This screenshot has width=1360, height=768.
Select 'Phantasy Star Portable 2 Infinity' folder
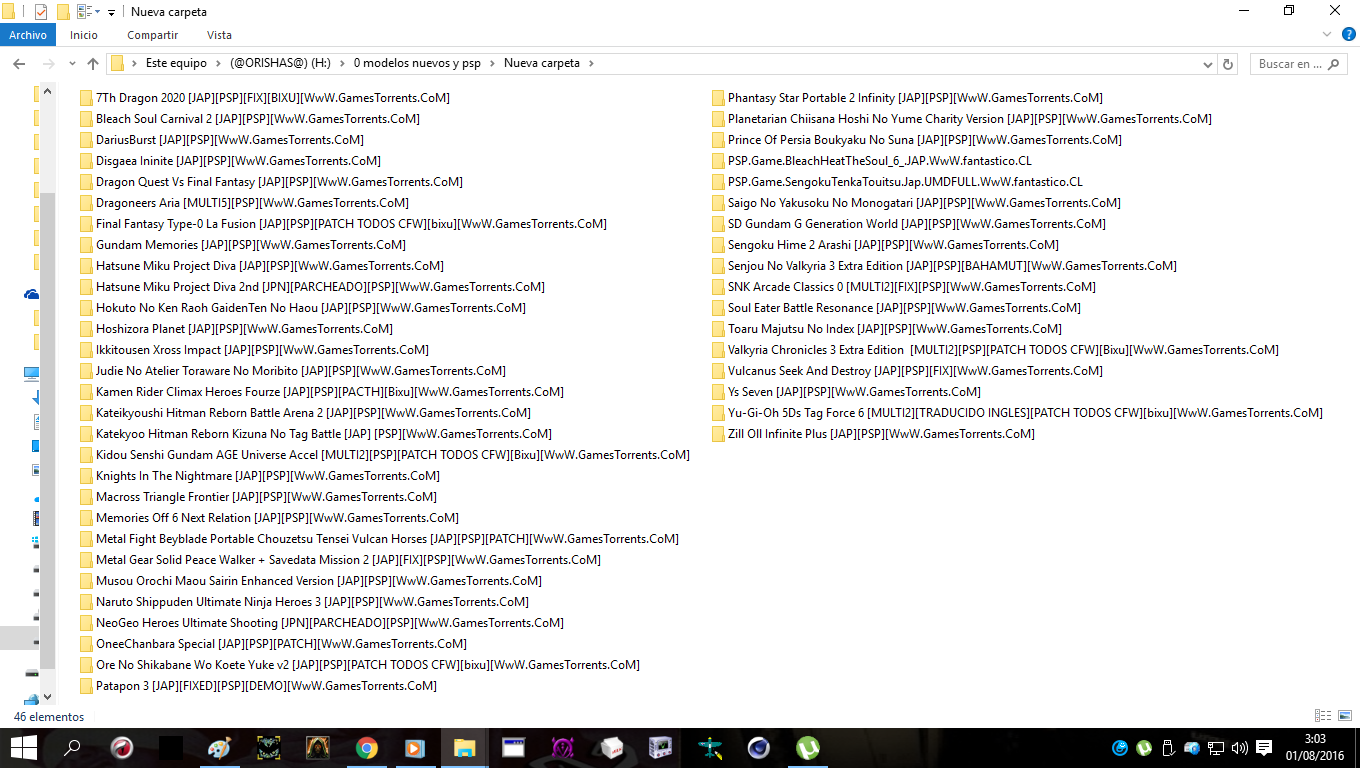(907, 98)
